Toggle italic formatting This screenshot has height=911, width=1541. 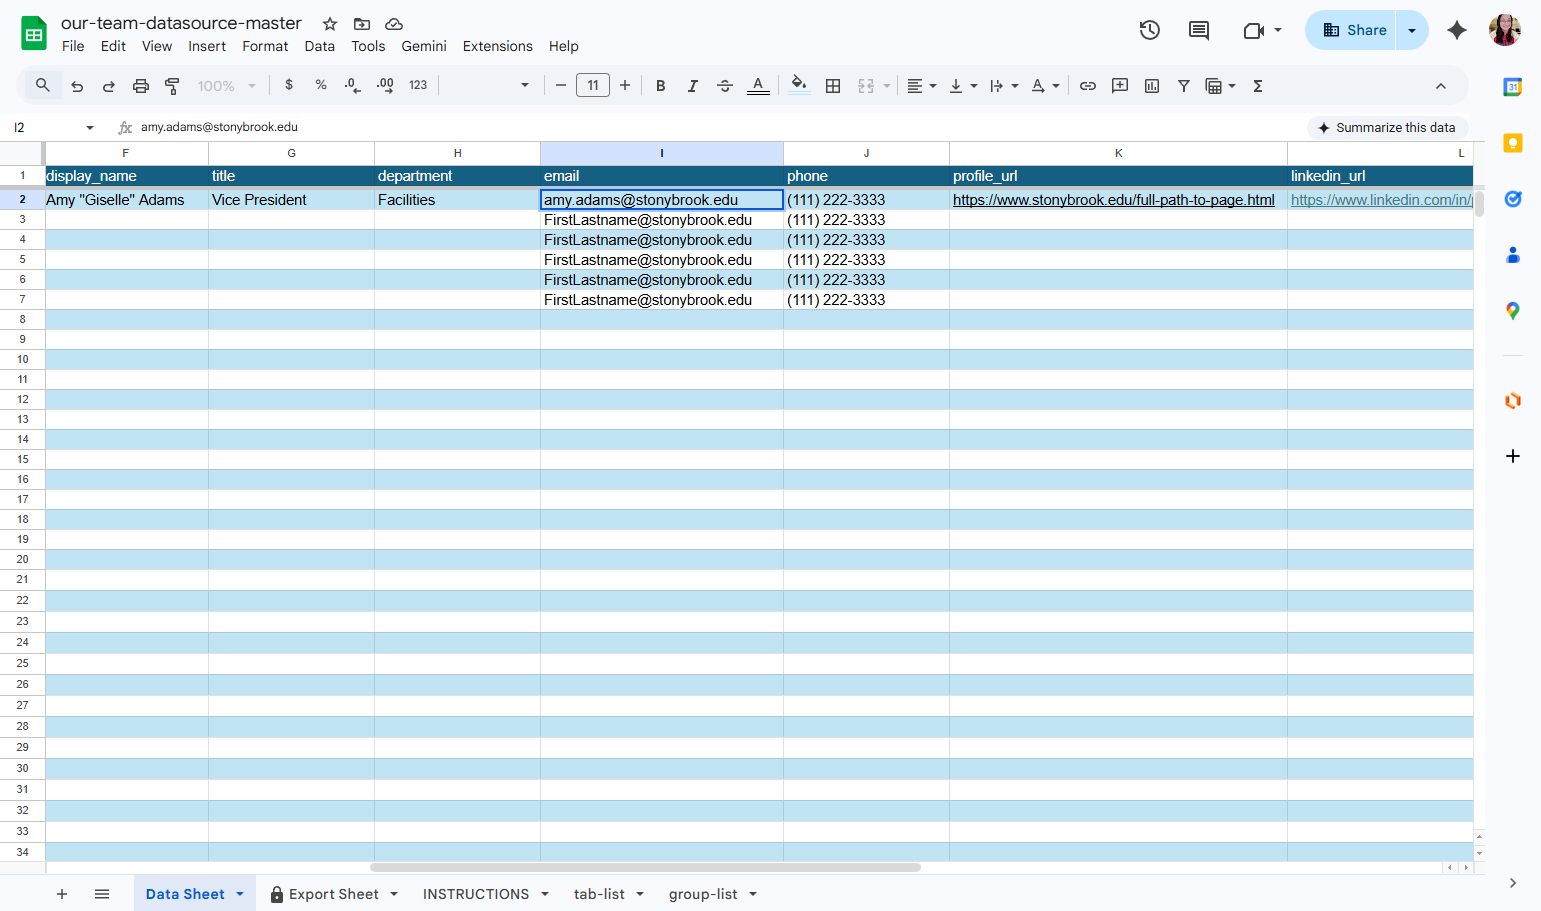[693, 86]
